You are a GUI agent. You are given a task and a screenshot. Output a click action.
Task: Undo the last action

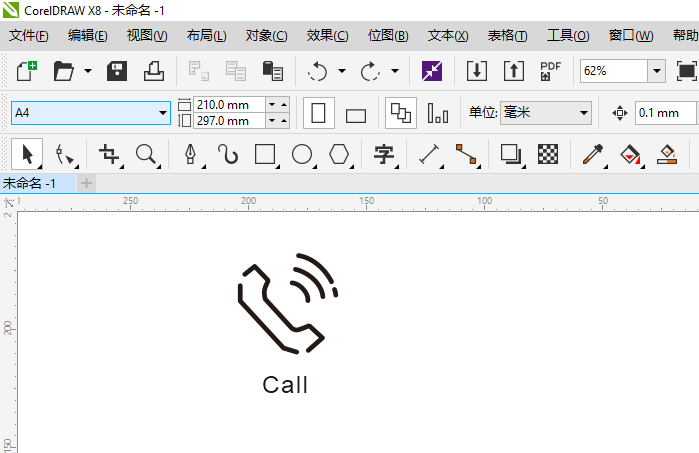pyautogui.click(x=317, y=71)
